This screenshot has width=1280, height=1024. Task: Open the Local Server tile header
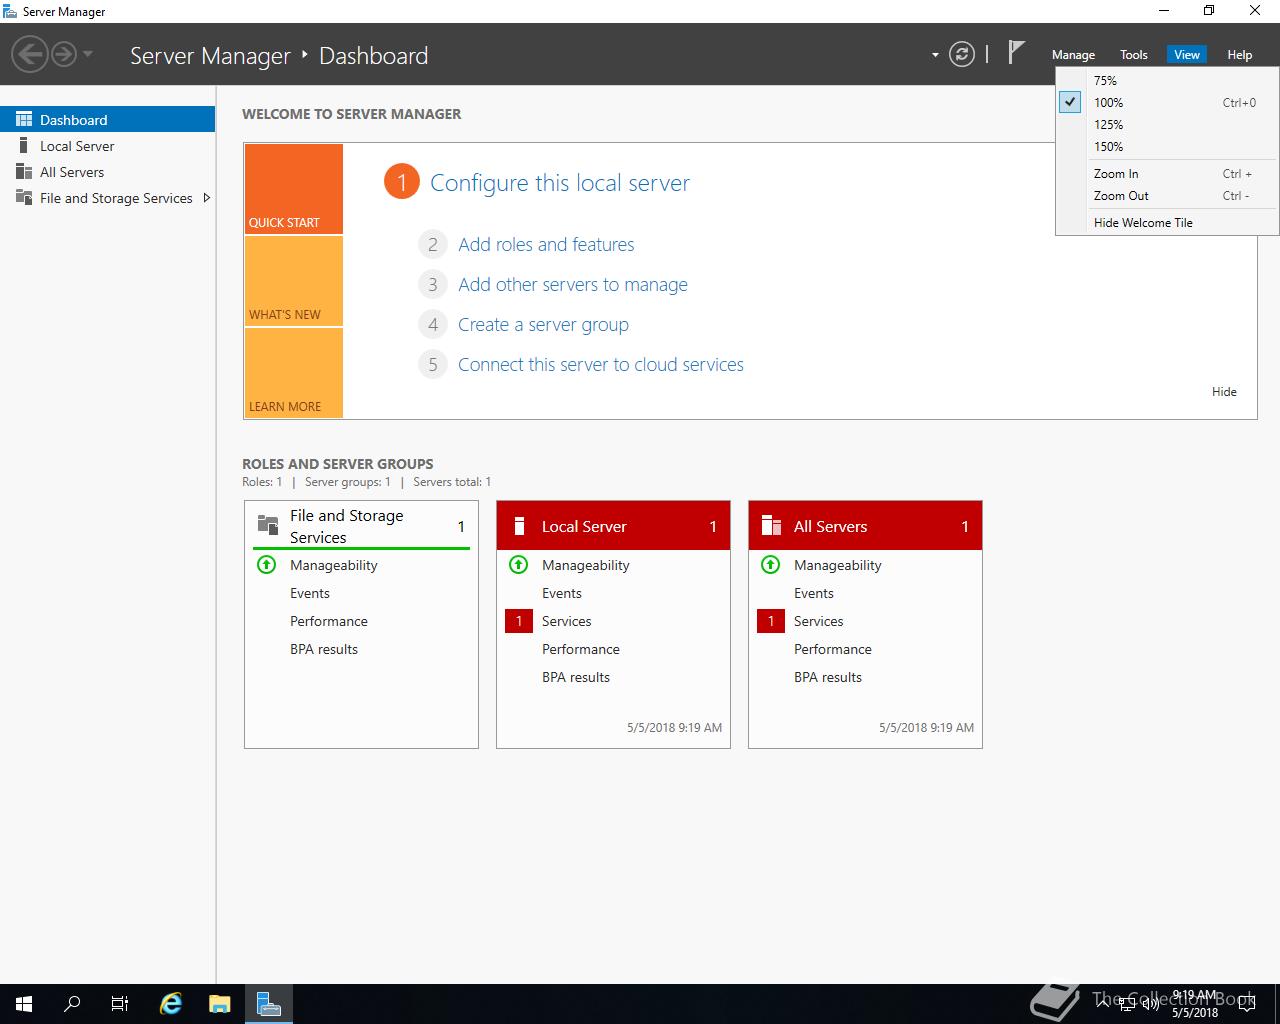click(613, 526)
